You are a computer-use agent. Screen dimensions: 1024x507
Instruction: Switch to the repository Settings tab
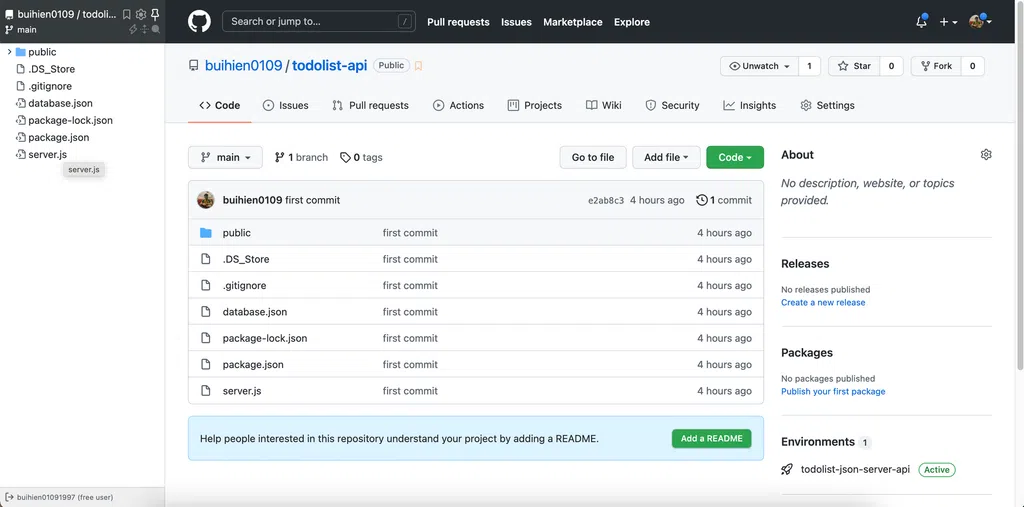coord(827,105)
